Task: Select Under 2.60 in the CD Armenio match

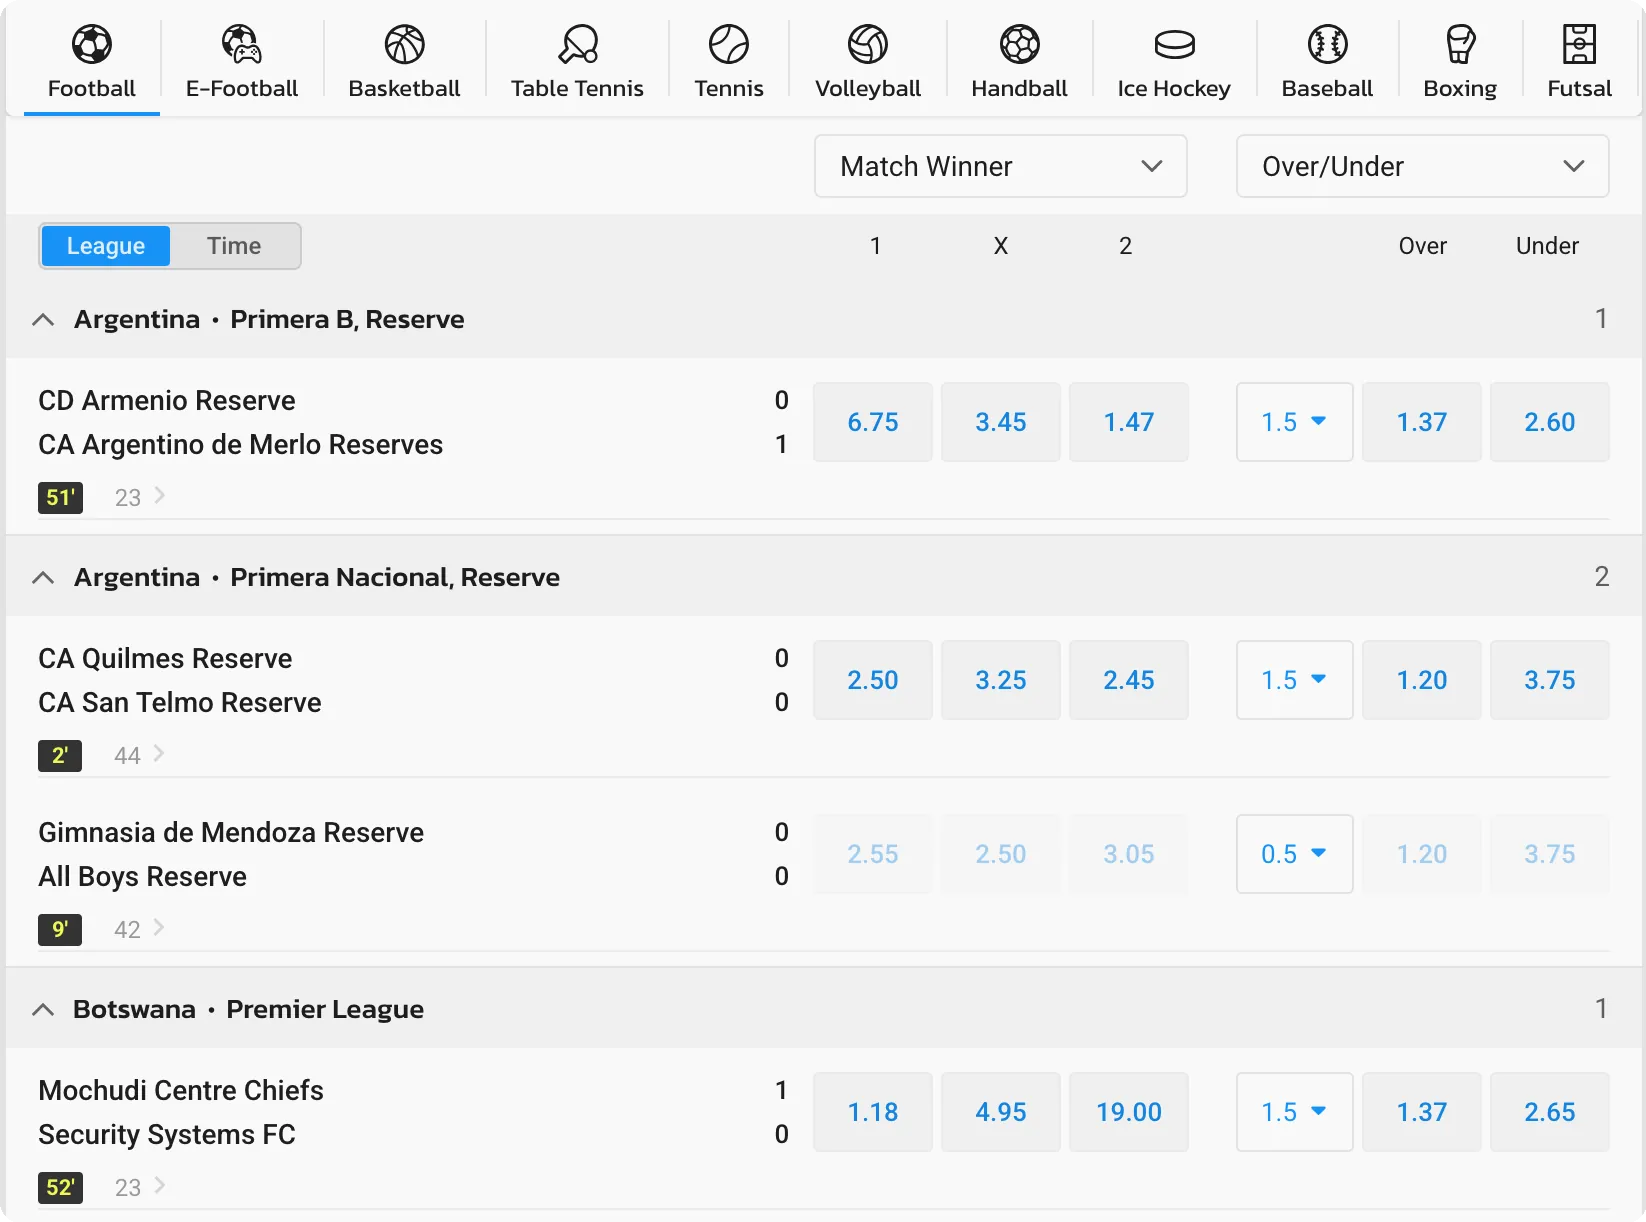Action: tap(1550, 422)
